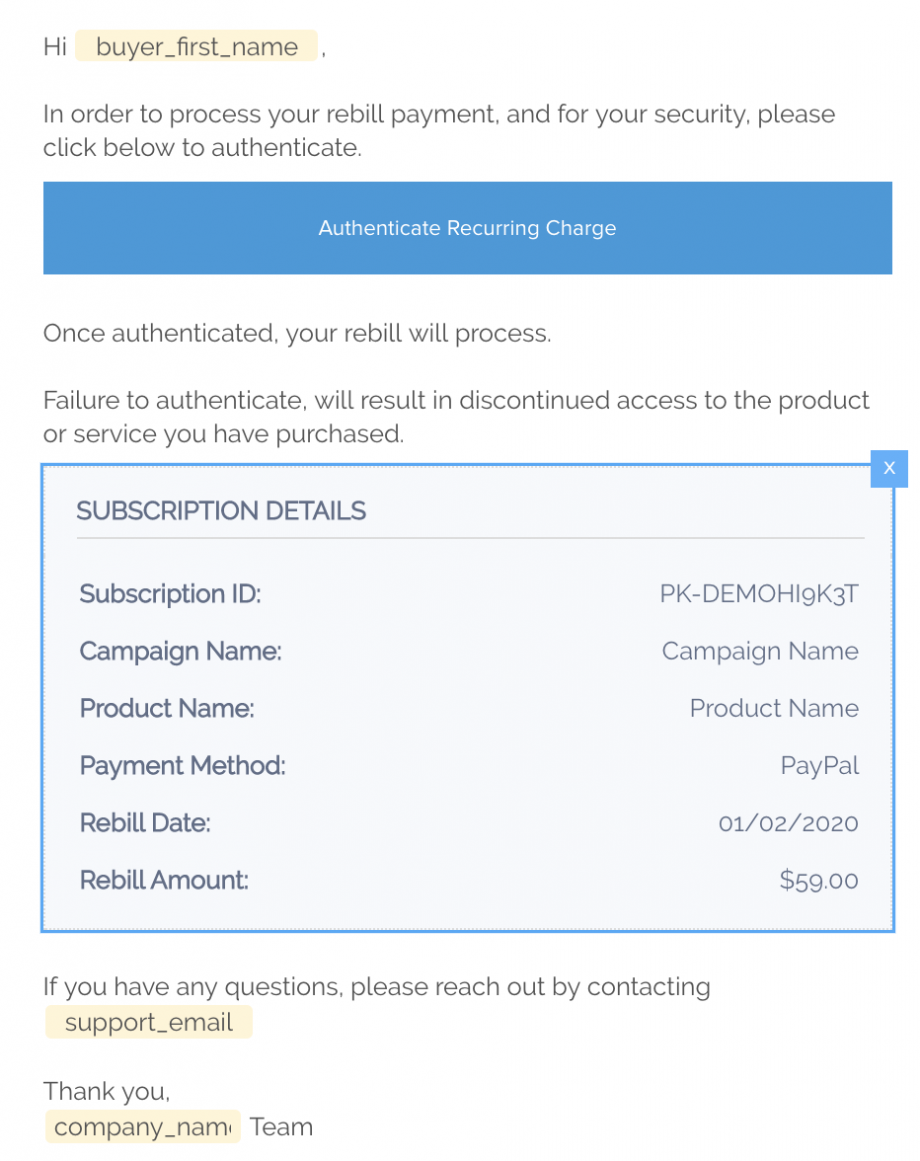Image resolution: width=920 pixels, height=1161 pixels.
Task: Select the buyer_first_name merge tag
Action: click(196, 47)
